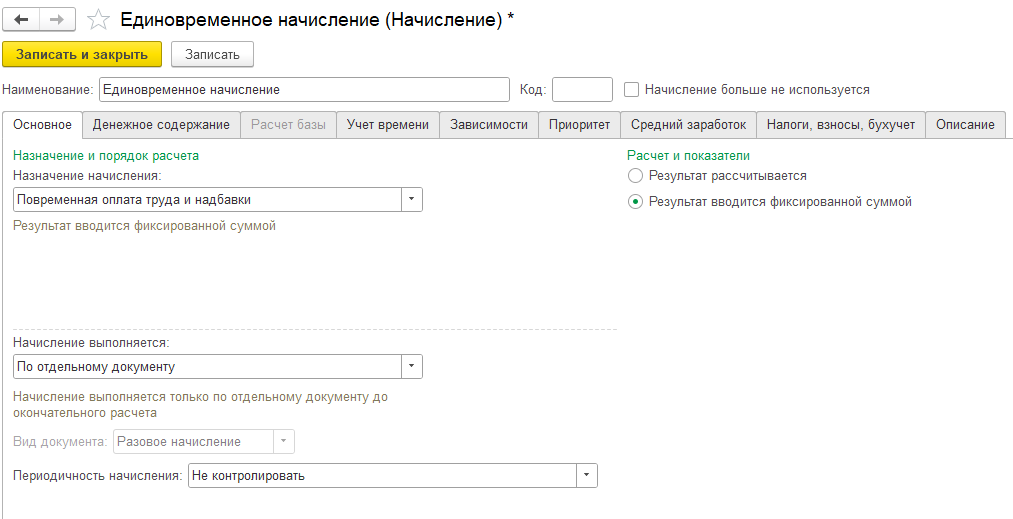Switch to the 'Зависимости' tab
The width and height of the screenshot is (1013, 519).
pyautogui.click(x=489, y=125)
